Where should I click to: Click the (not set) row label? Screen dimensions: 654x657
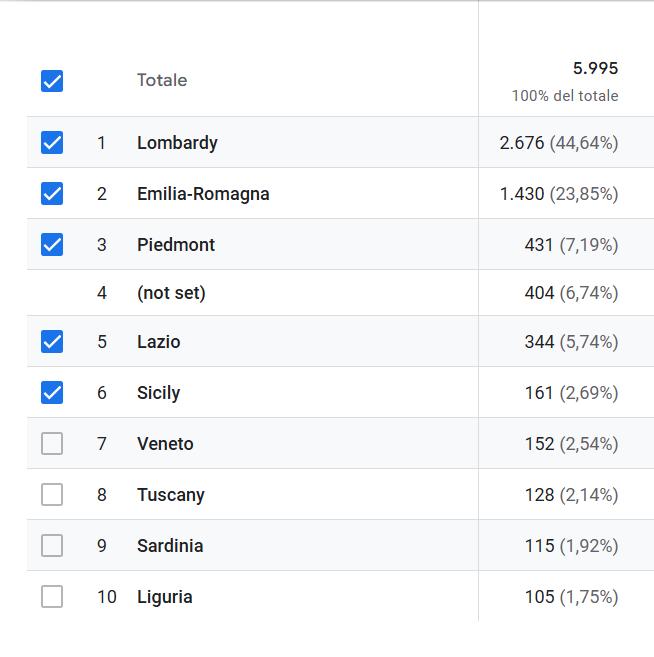pyautogui.click(x=171, y=293)
